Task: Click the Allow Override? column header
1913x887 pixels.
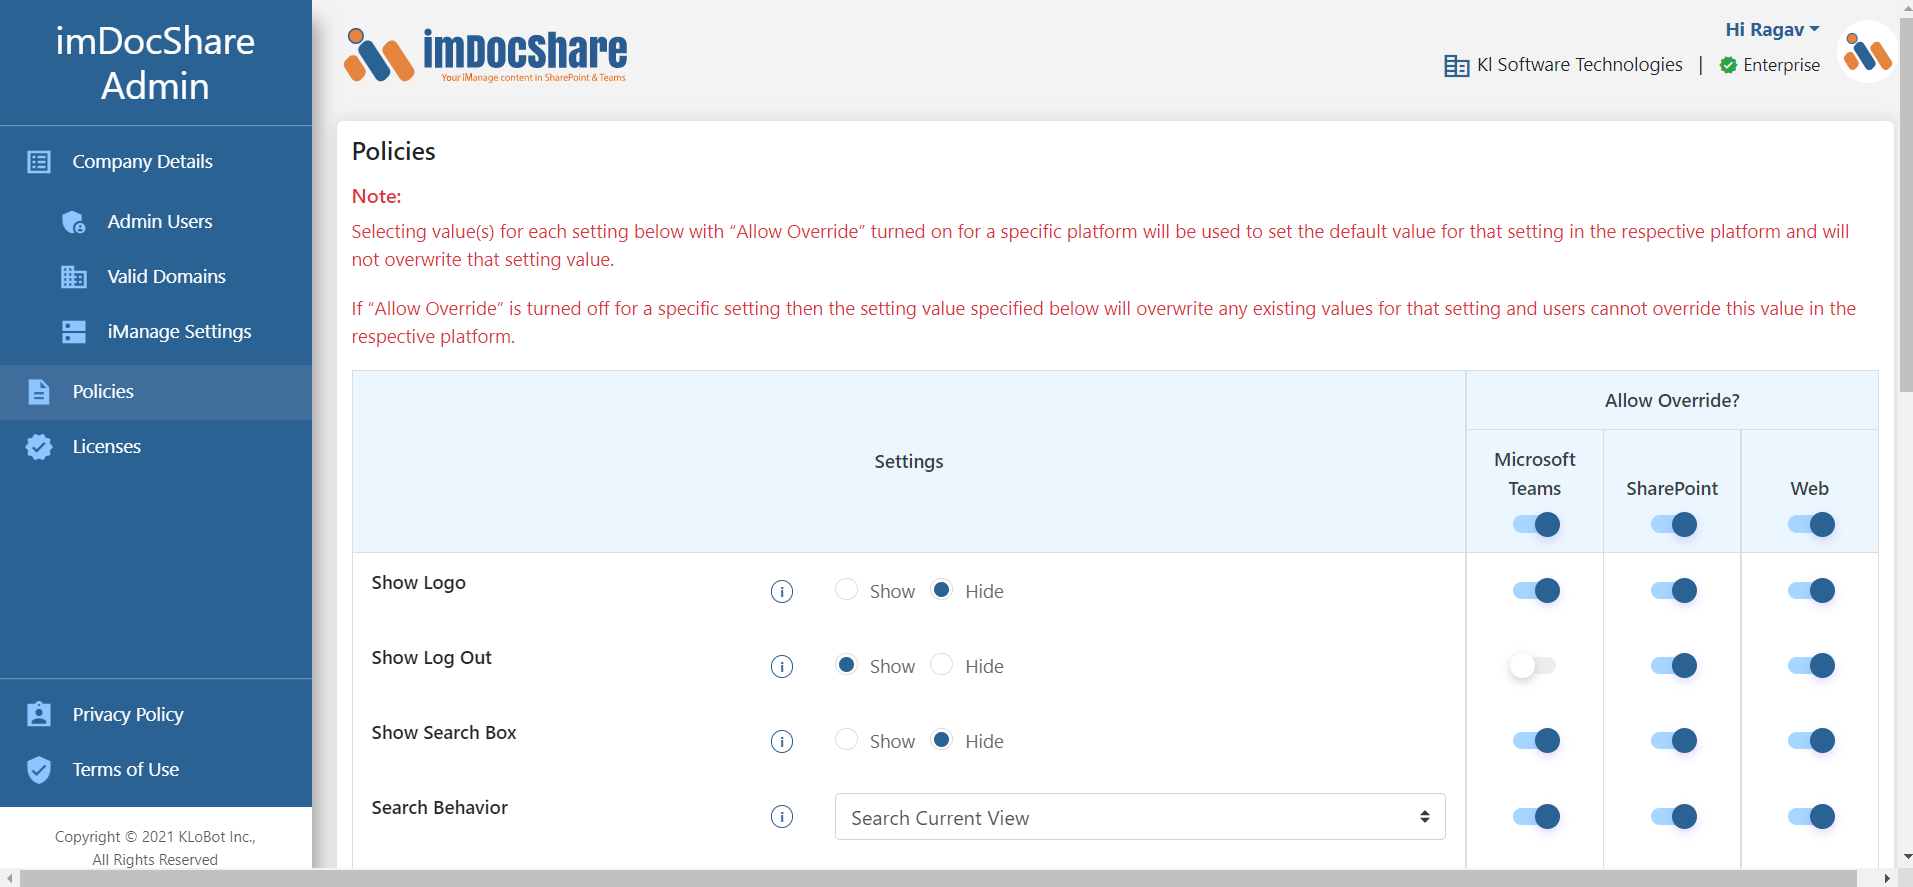Action: [1672, 401]
